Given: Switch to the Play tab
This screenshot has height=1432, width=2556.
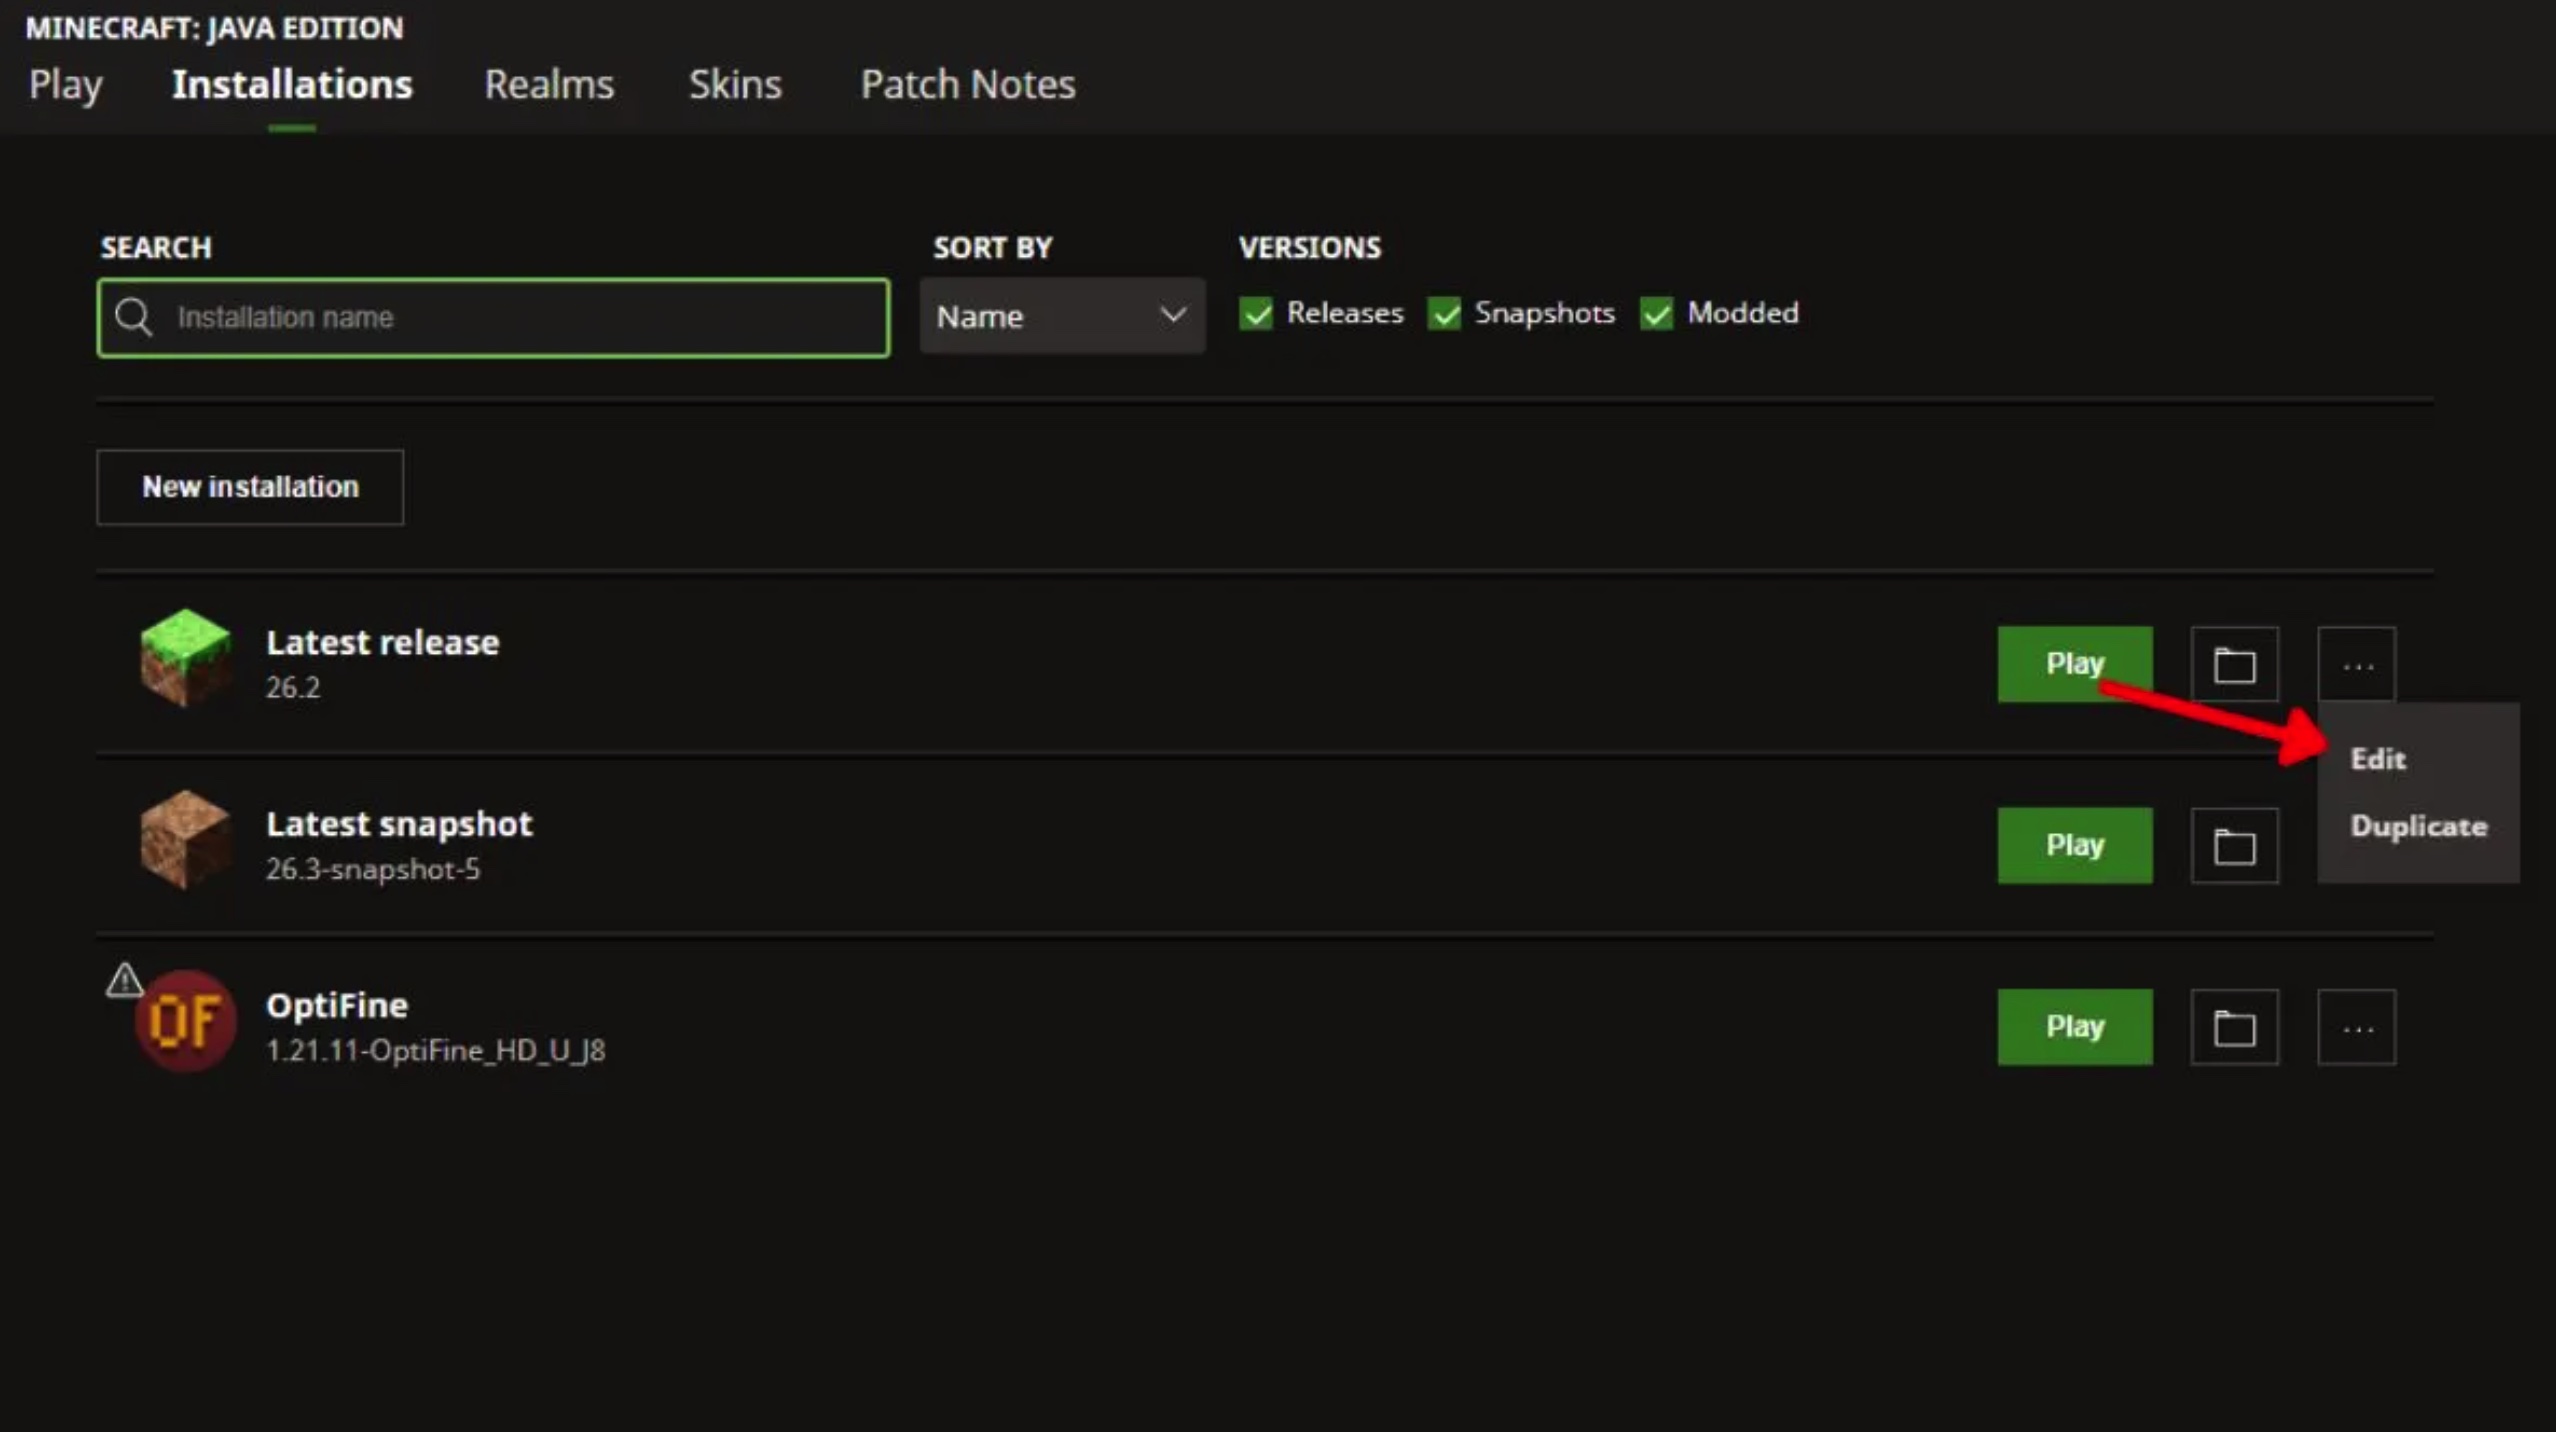Looking at the screenshot, I should [x=66, y=85].
